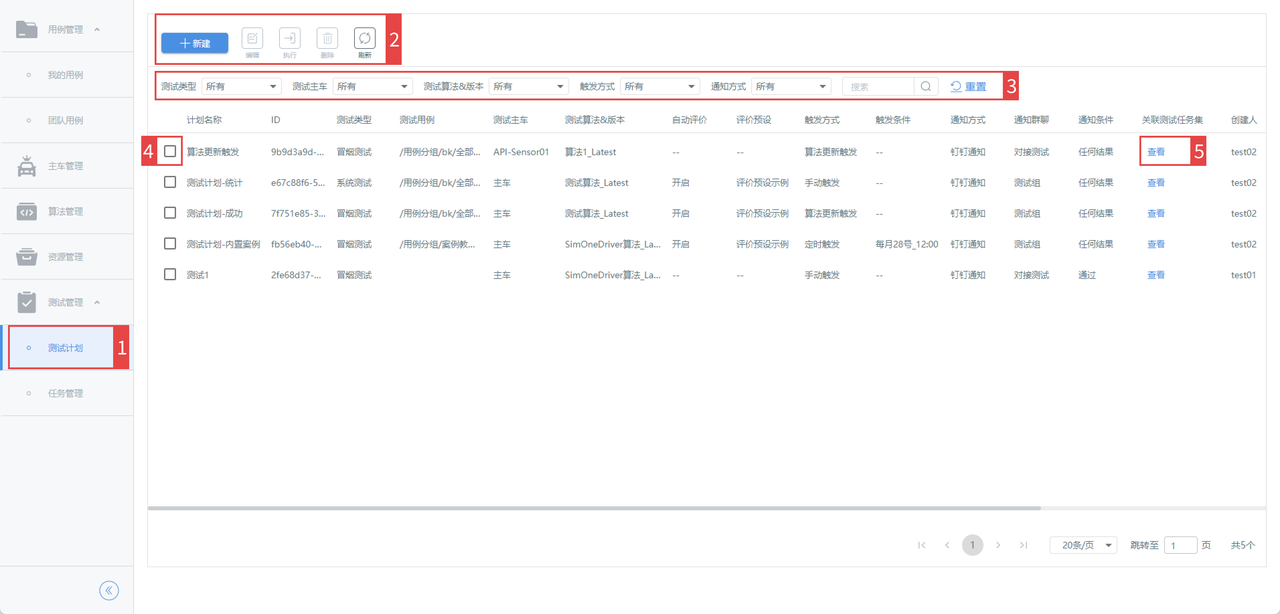Click 查看 link for 算法更新触发 row
The image size is (1280, 614).
pos(1156,152)
